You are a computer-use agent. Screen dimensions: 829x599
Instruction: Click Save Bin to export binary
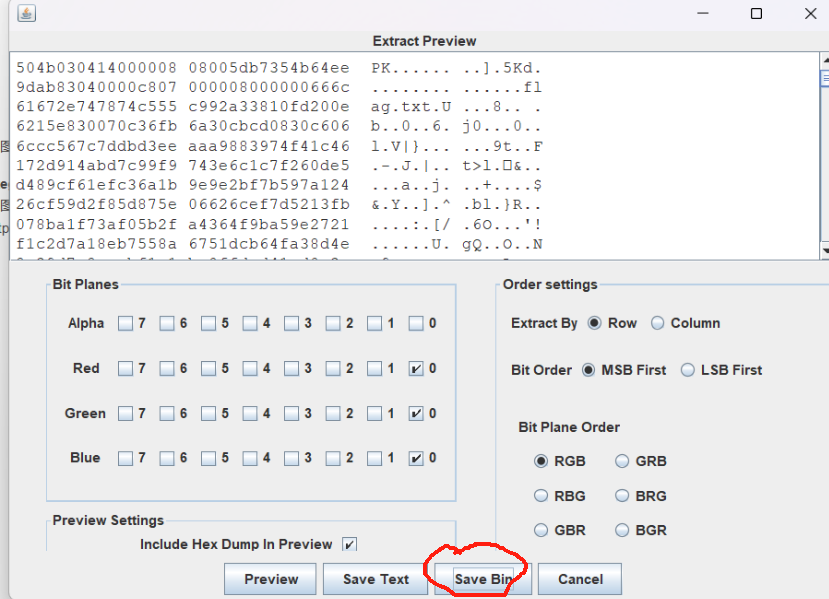(483, 579)
